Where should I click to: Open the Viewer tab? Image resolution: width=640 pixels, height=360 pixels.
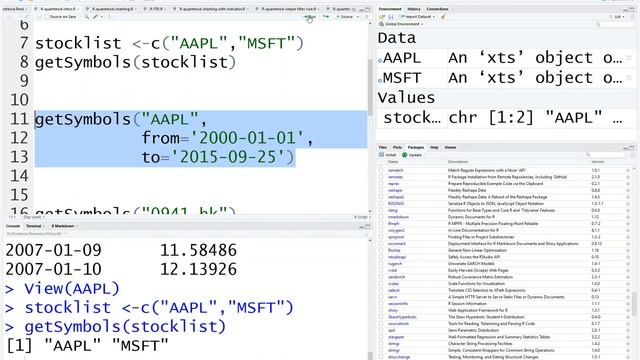click(450, 147)
